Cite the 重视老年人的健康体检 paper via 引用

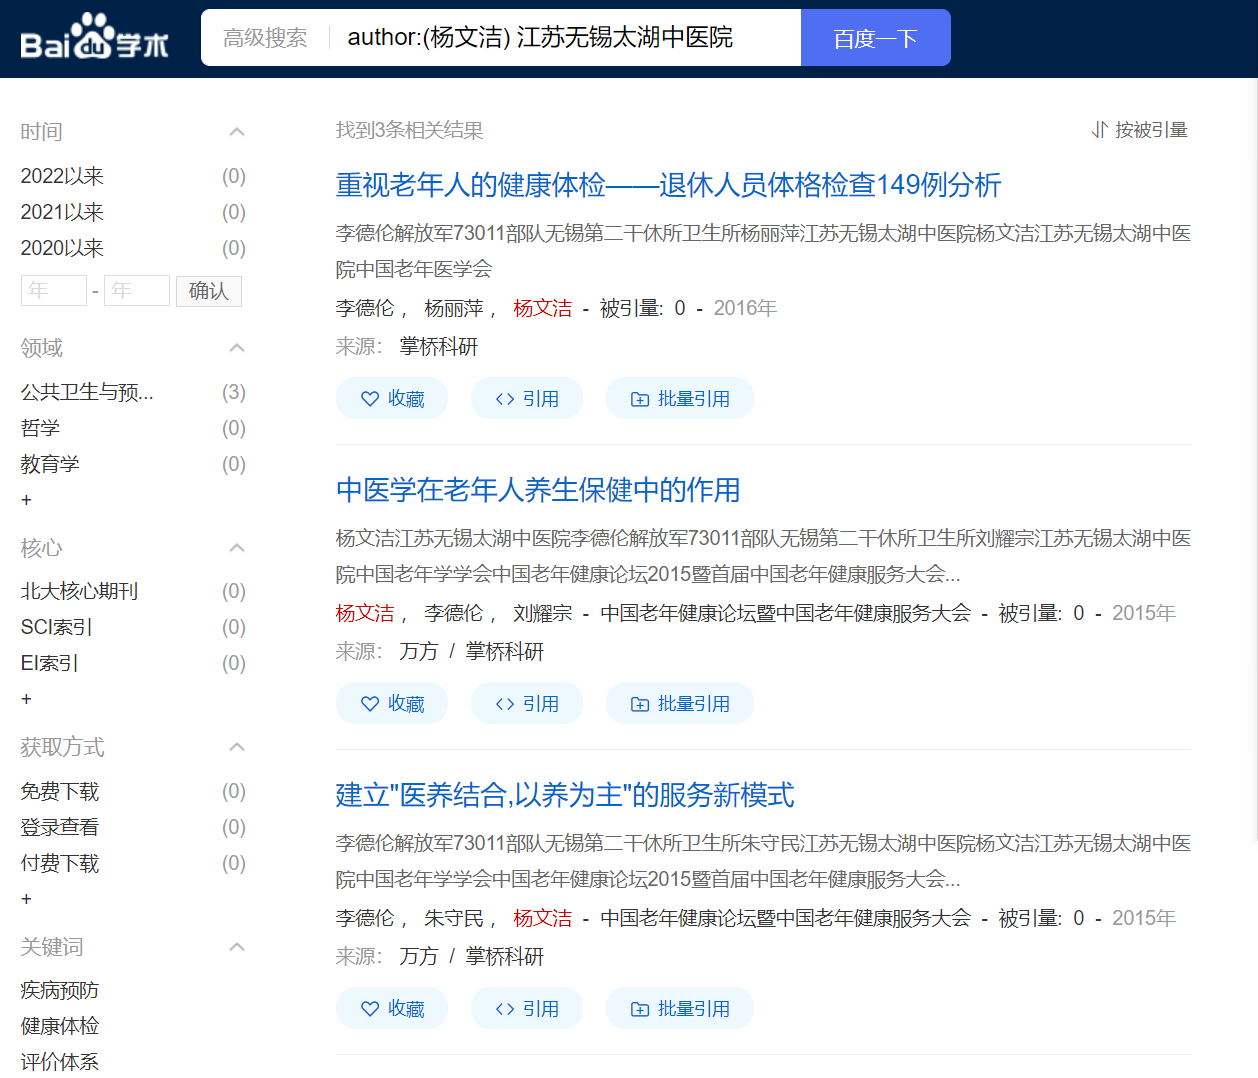tap(527, 398)
